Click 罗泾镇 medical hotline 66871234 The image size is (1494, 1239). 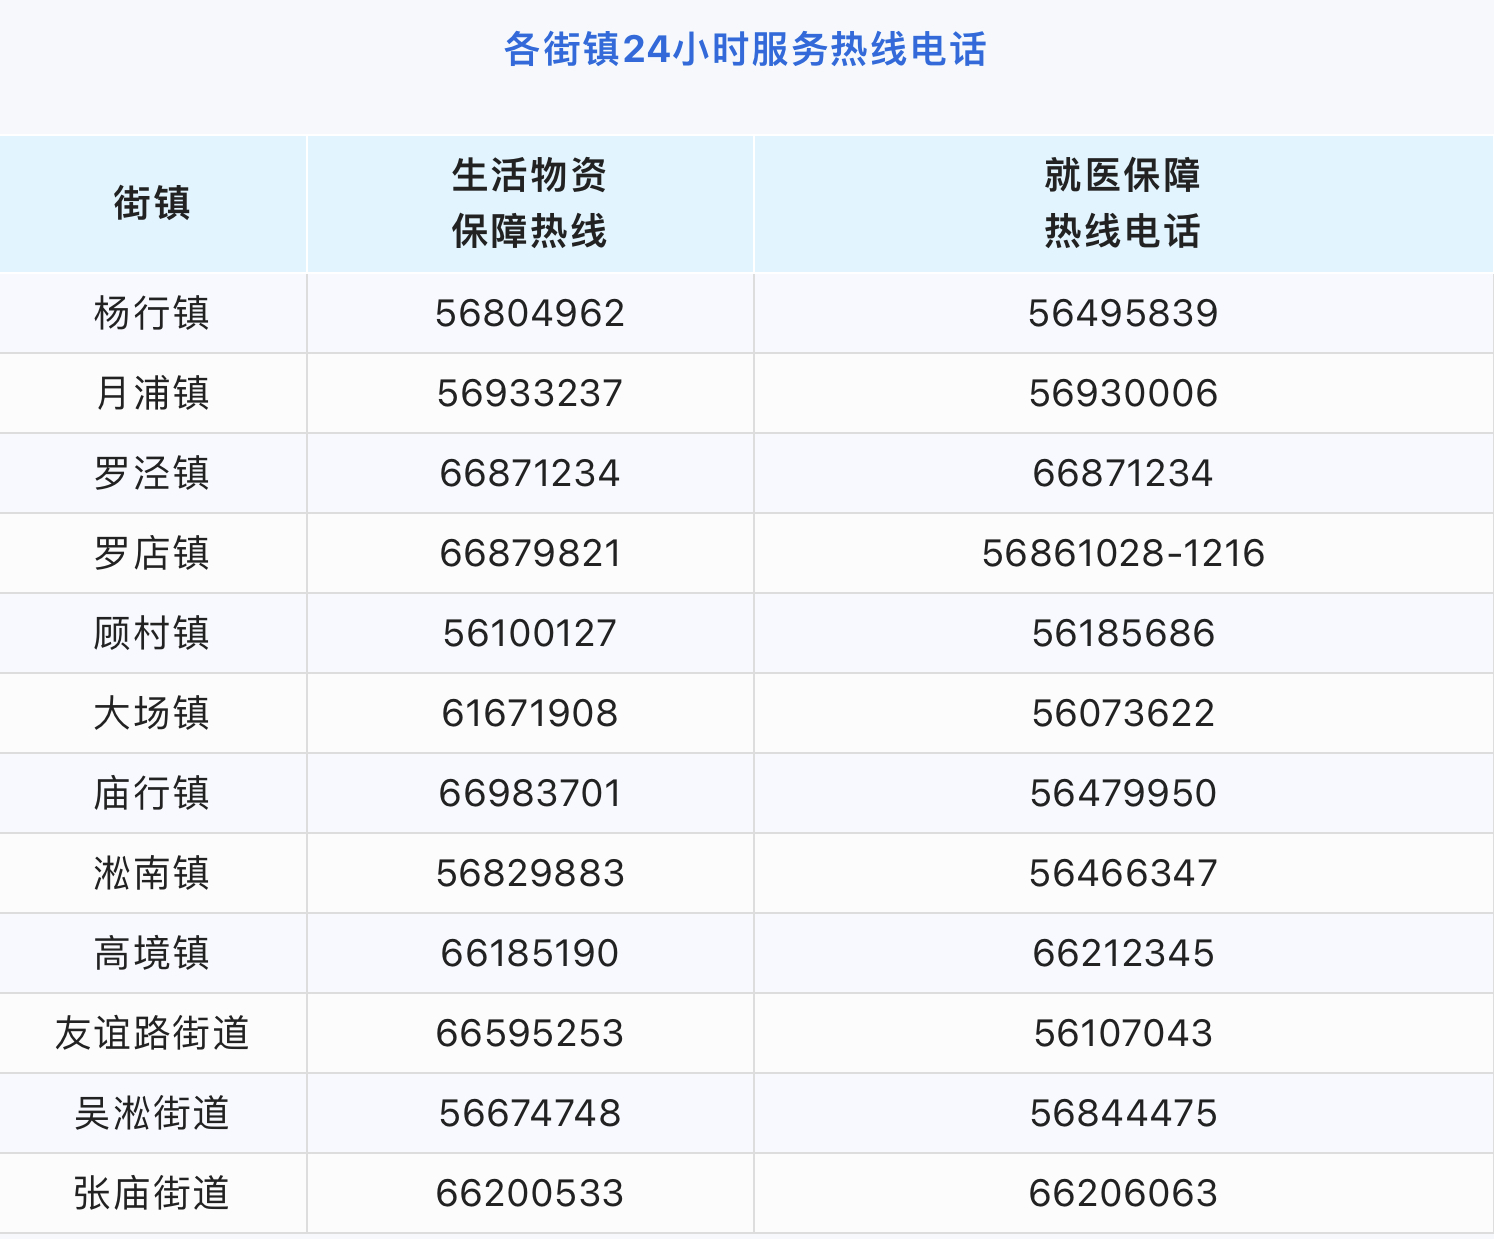coord(1123,473)
